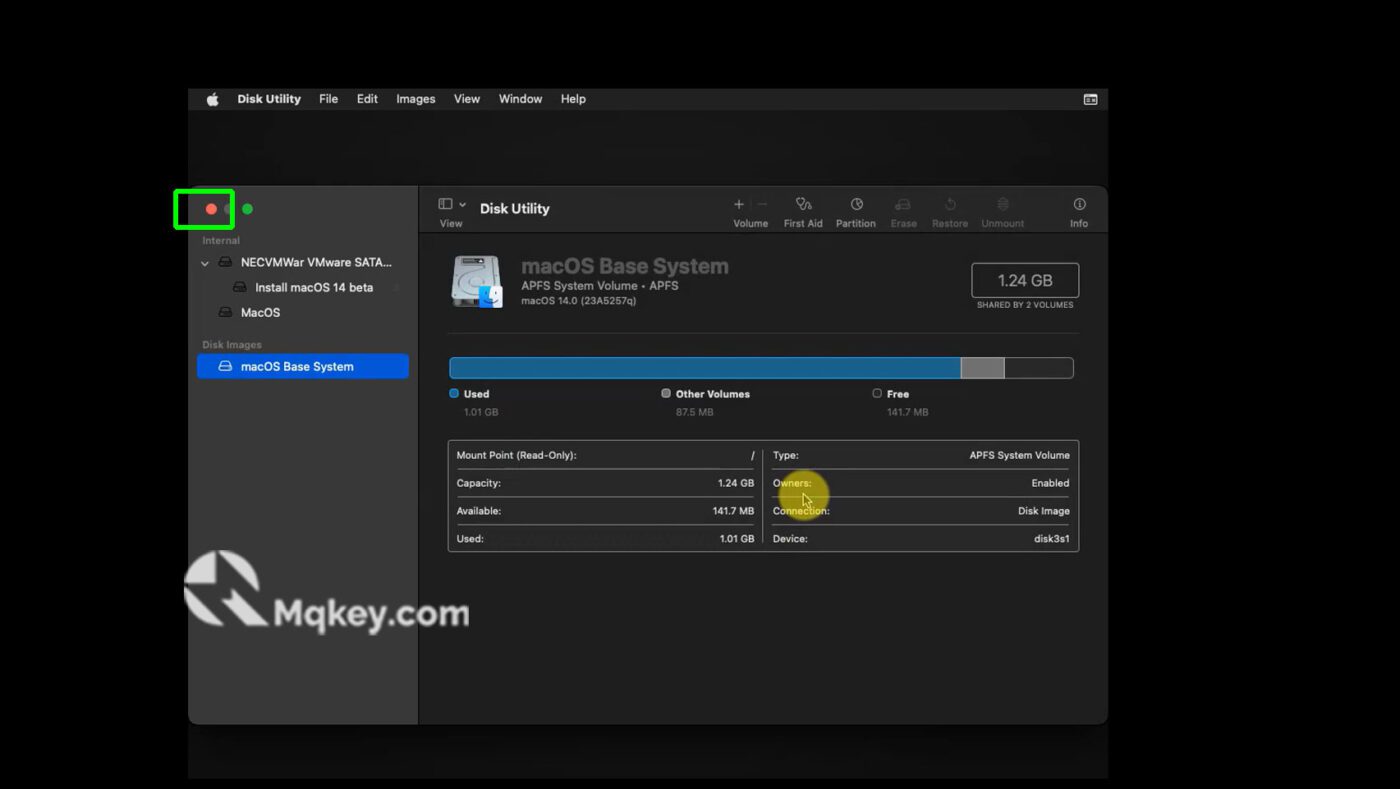This screenshot has width=1400, height=789.
Task: Select the Install macOS 14 beta volume
Action: click(304, 287)
